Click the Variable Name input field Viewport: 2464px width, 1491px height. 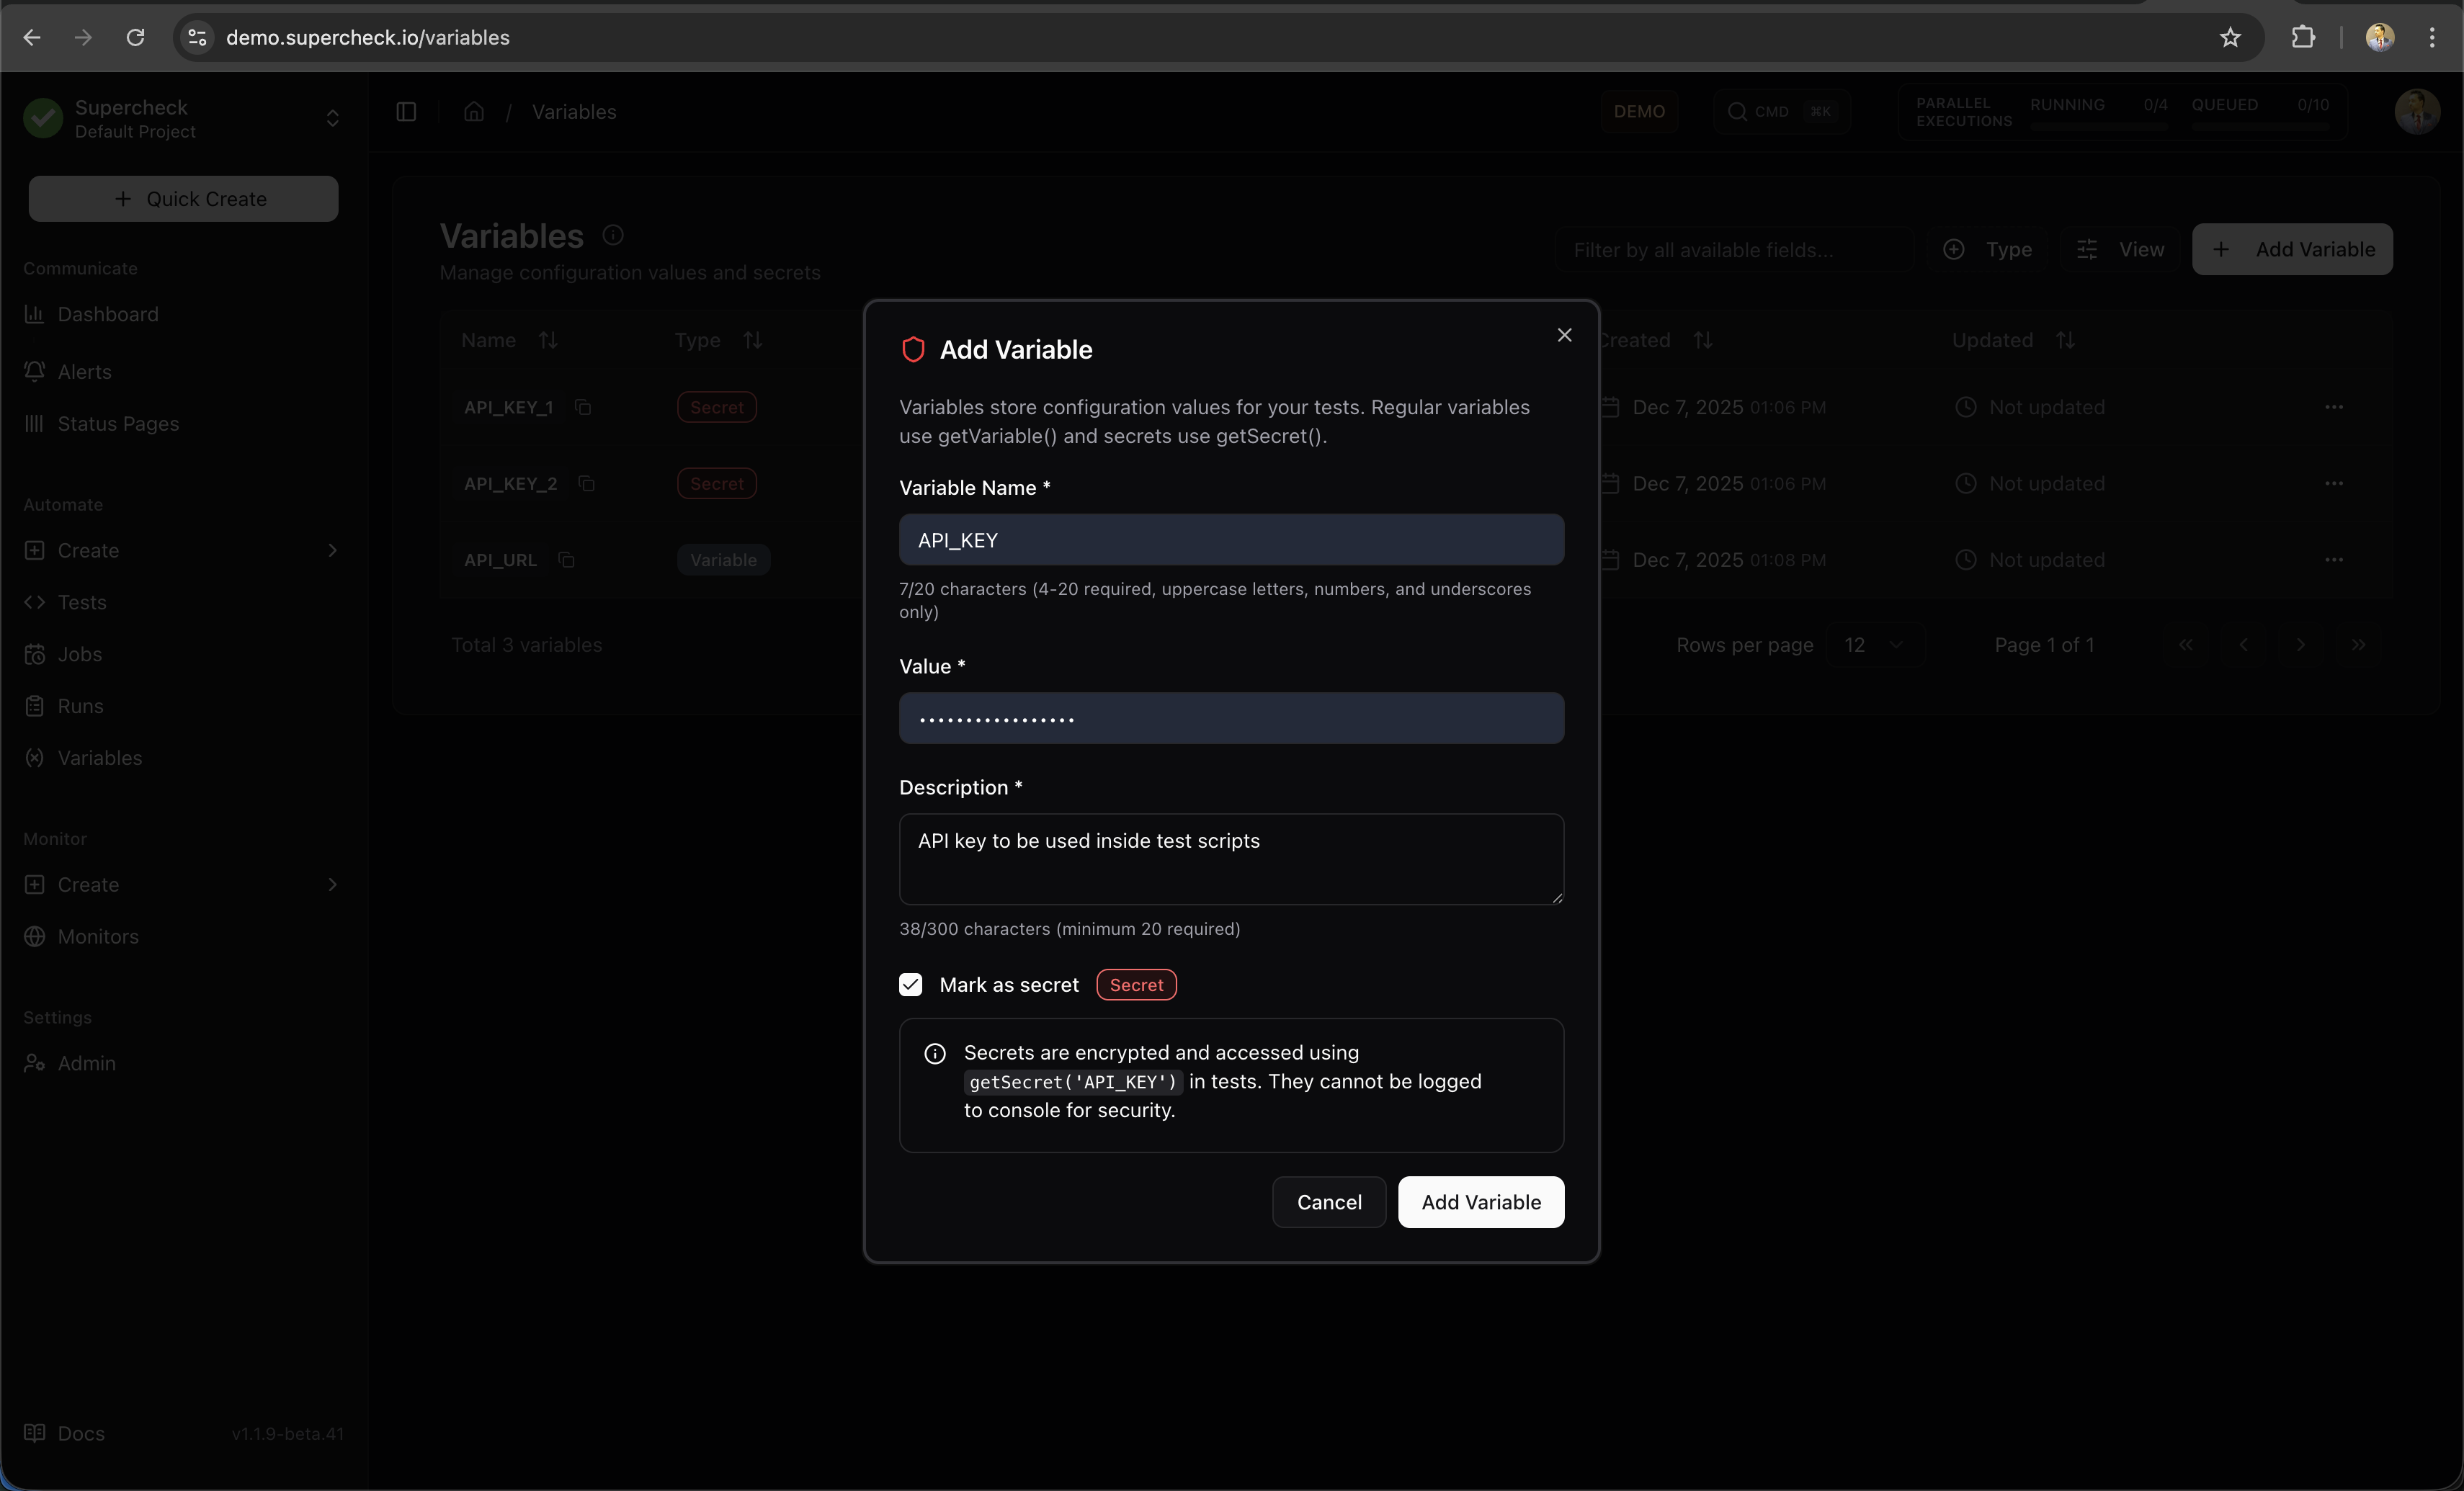point(1231,540)
